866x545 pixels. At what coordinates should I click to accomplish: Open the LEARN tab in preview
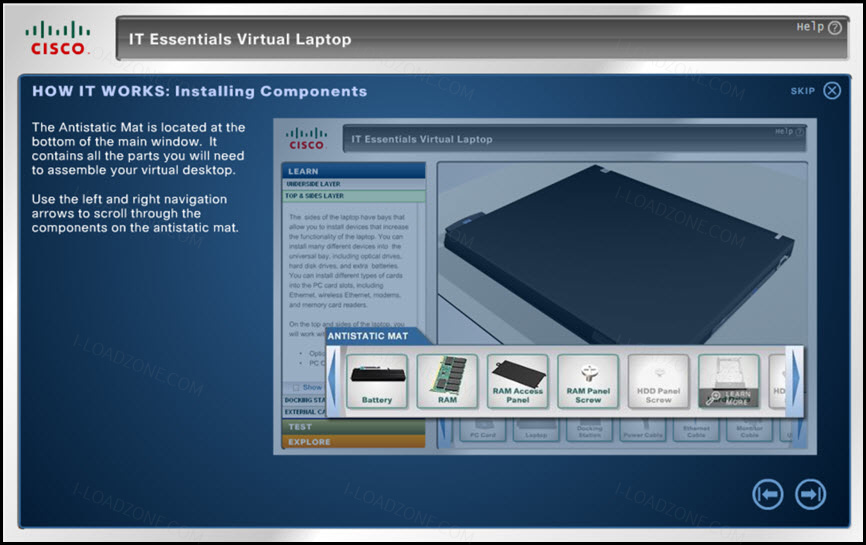(353, 171)
